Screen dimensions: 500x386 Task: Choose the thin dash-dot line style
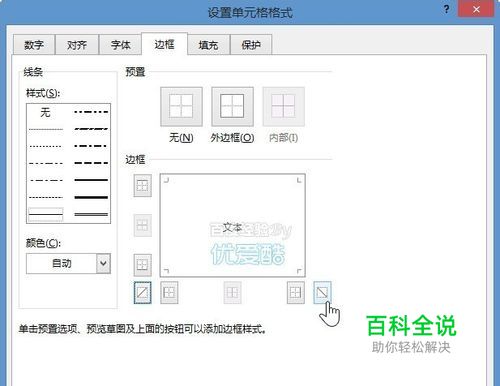[x=46, y=180]
